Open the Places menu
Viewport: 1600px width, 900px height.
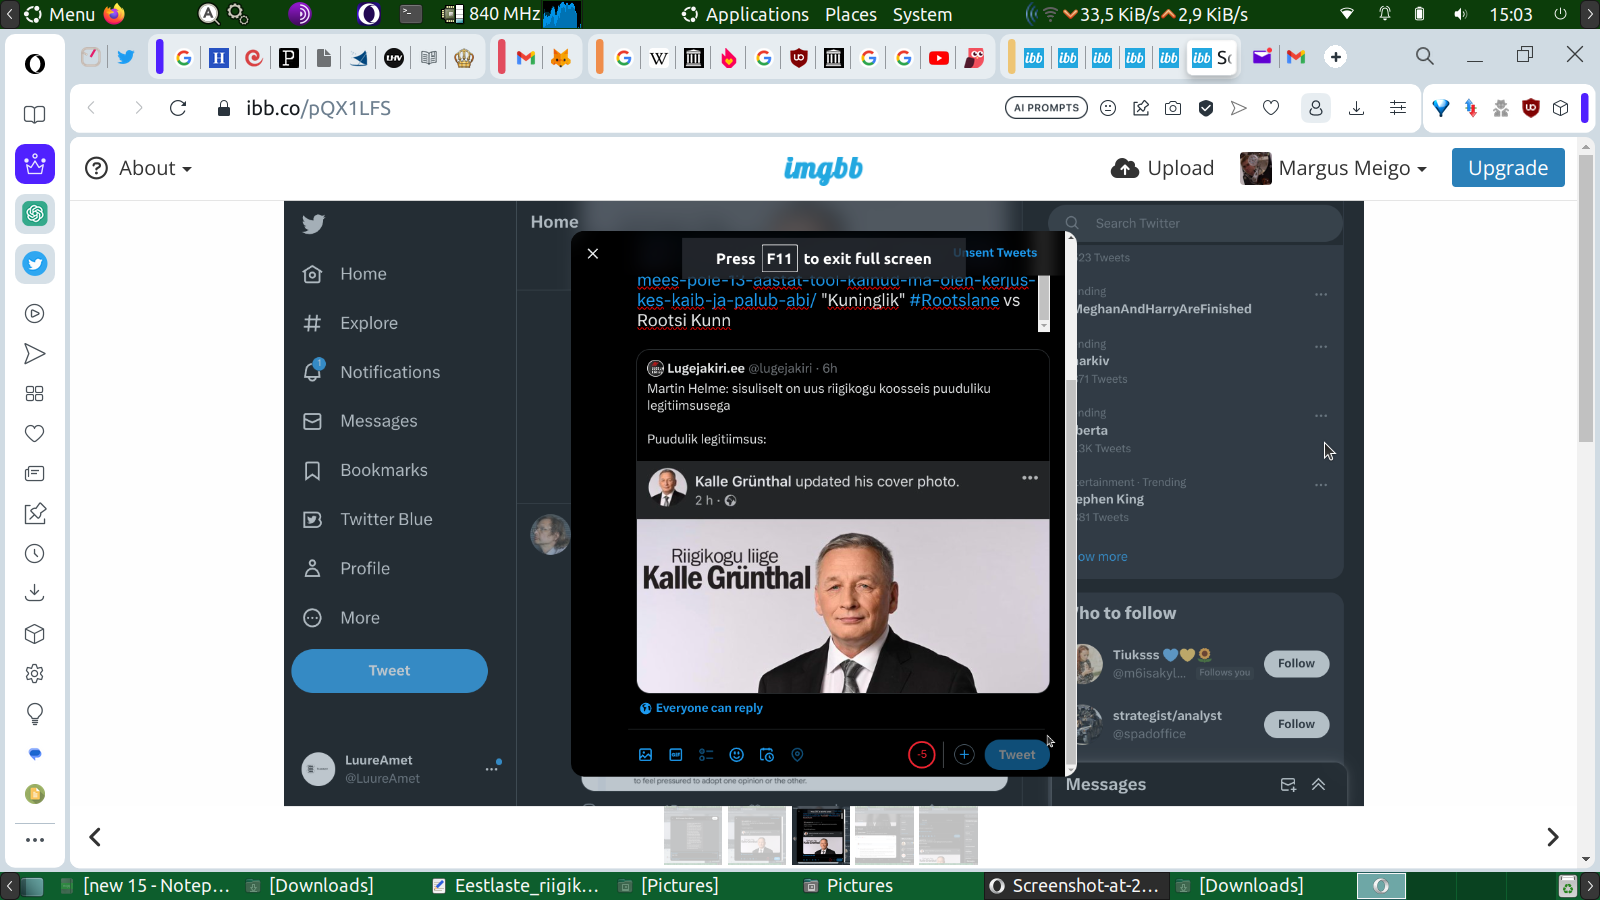[x=851, y=14]
